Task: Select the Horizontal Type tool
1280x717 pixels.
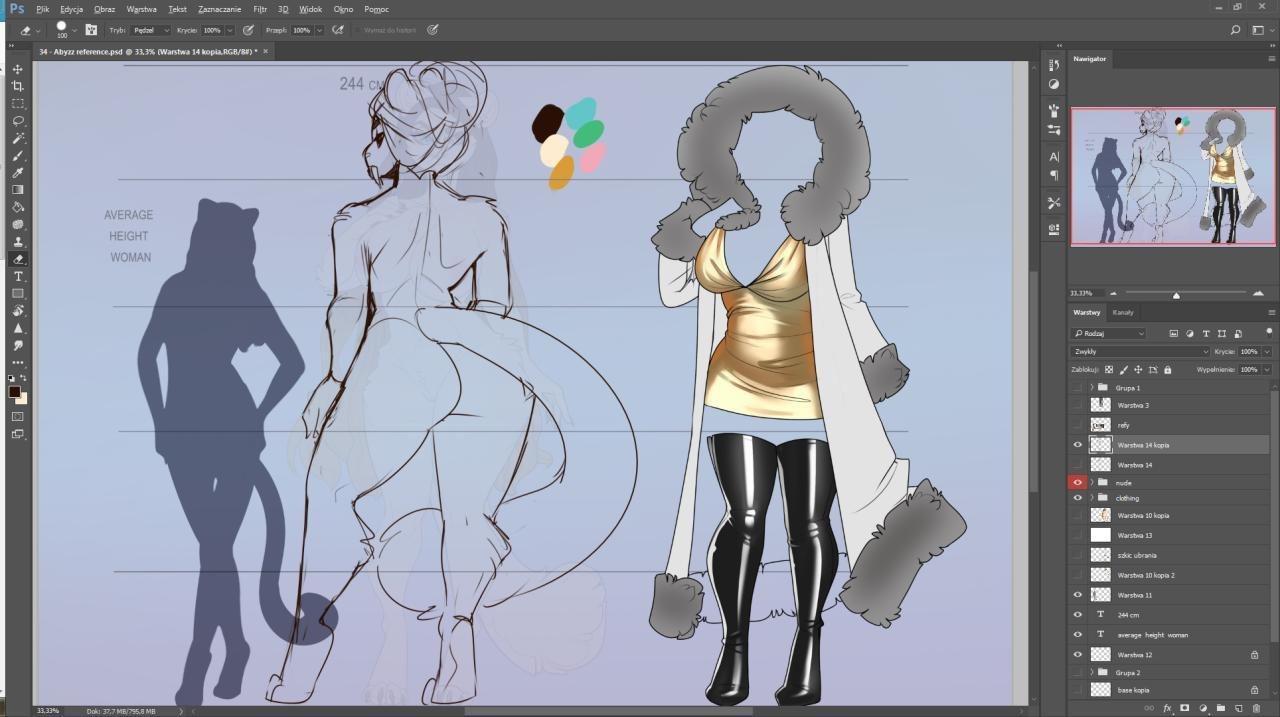Action: (x=18, y=276)
